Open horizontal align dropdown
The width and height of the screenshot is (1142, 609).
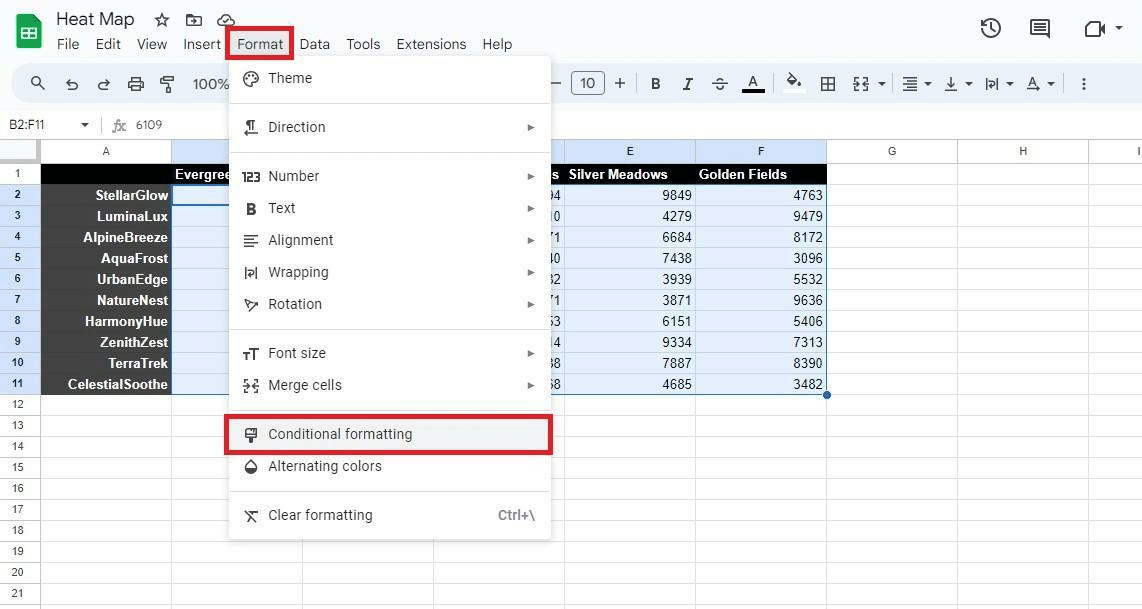pos(917,84)
